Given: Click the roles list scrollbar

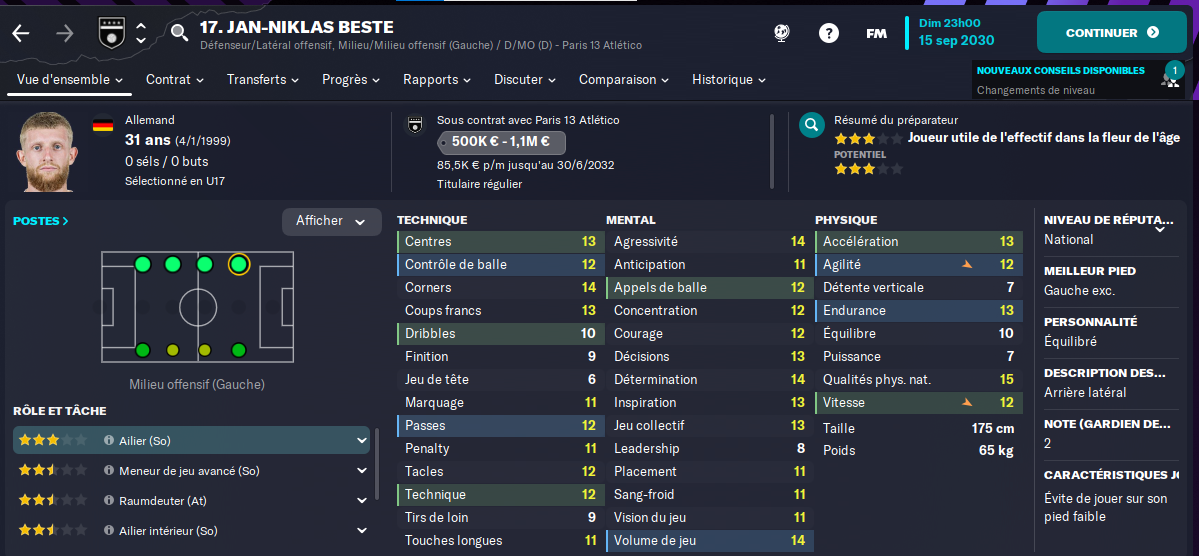Looking at the screenshot, I should click(376, 465).
